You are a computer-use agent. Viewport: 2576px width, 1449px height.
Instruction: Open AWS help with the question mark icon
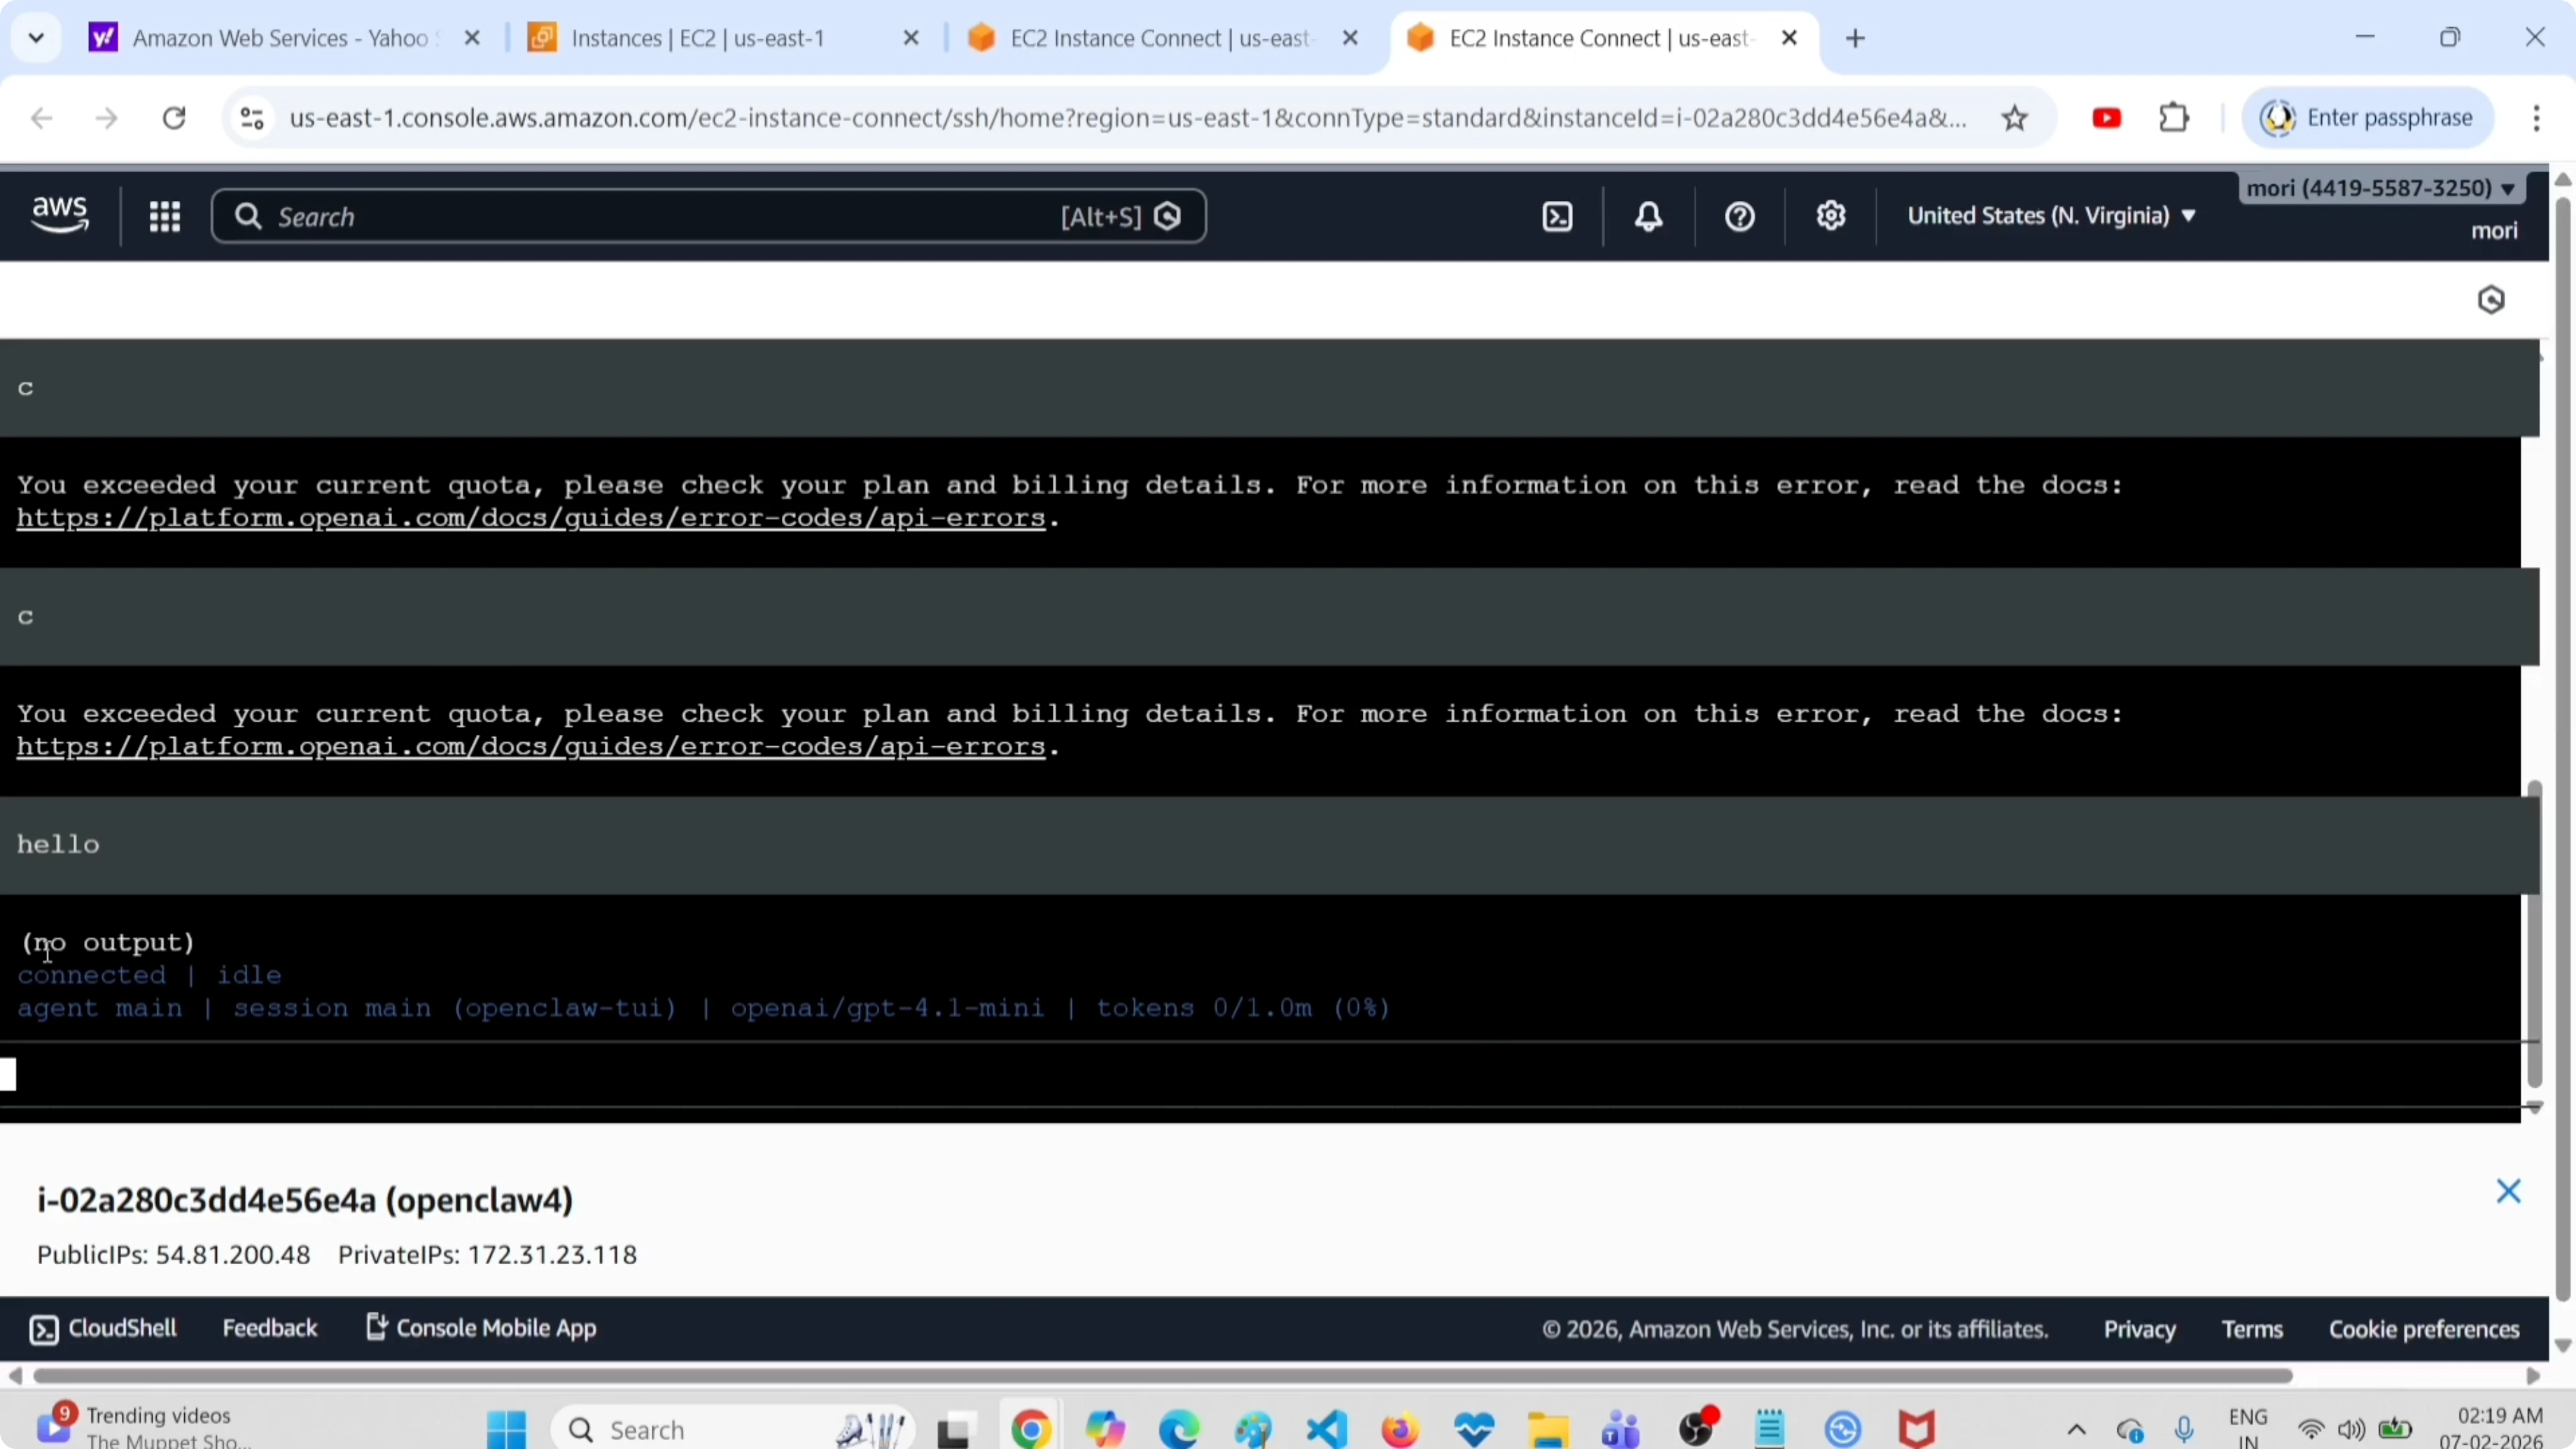1739,216
